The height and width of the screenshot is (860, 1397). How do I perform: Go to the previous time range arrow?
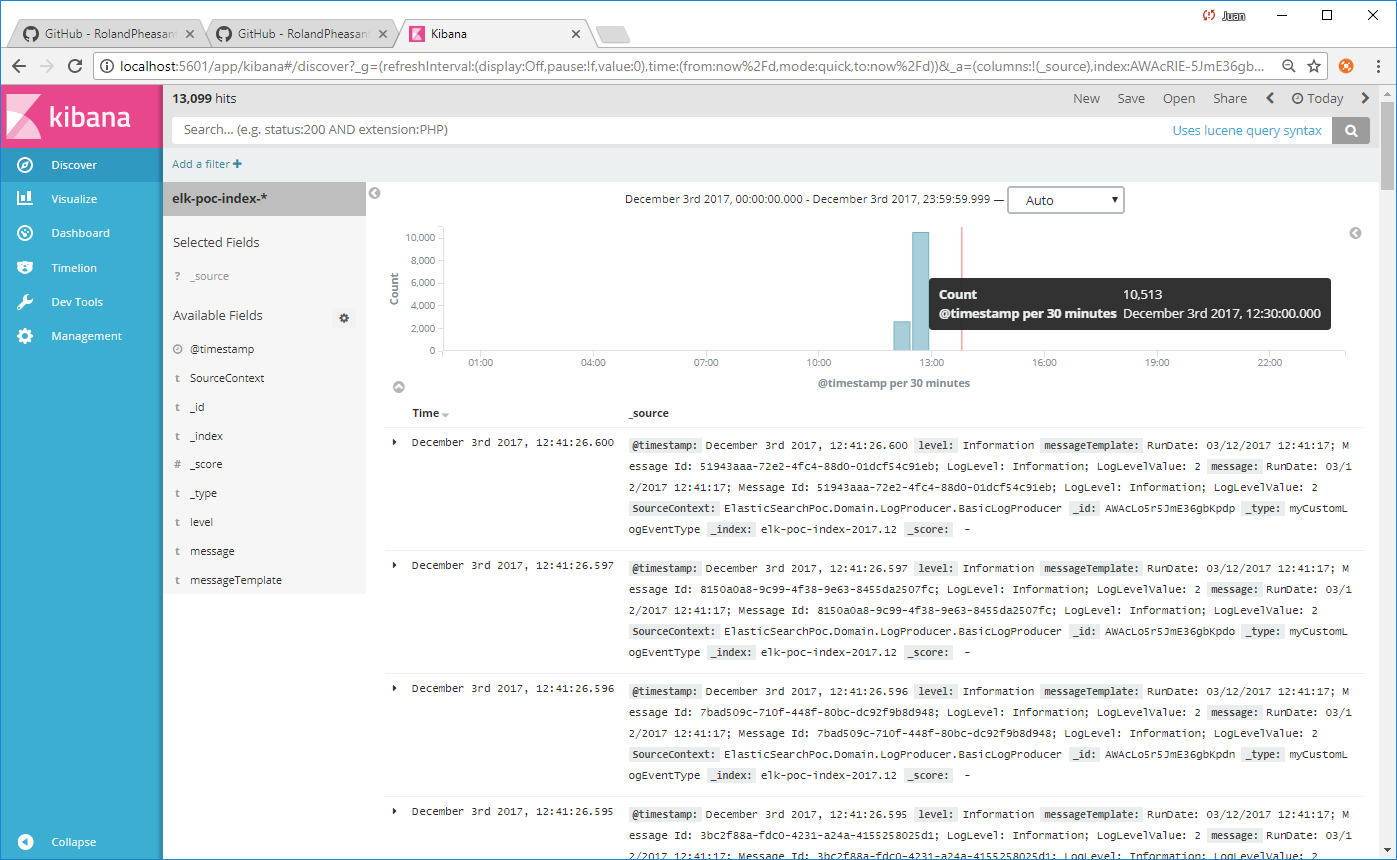(1270, 98)
